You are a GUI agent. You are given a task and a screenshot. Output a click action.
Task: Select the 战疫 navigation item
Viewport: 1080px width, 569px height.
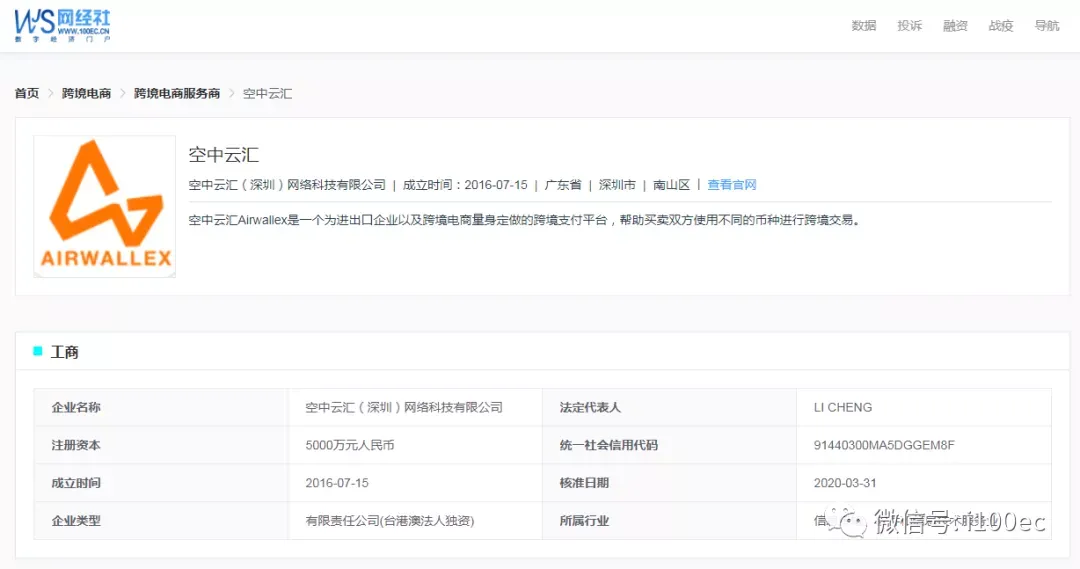pyautogui.click(x=1001, y=25)
